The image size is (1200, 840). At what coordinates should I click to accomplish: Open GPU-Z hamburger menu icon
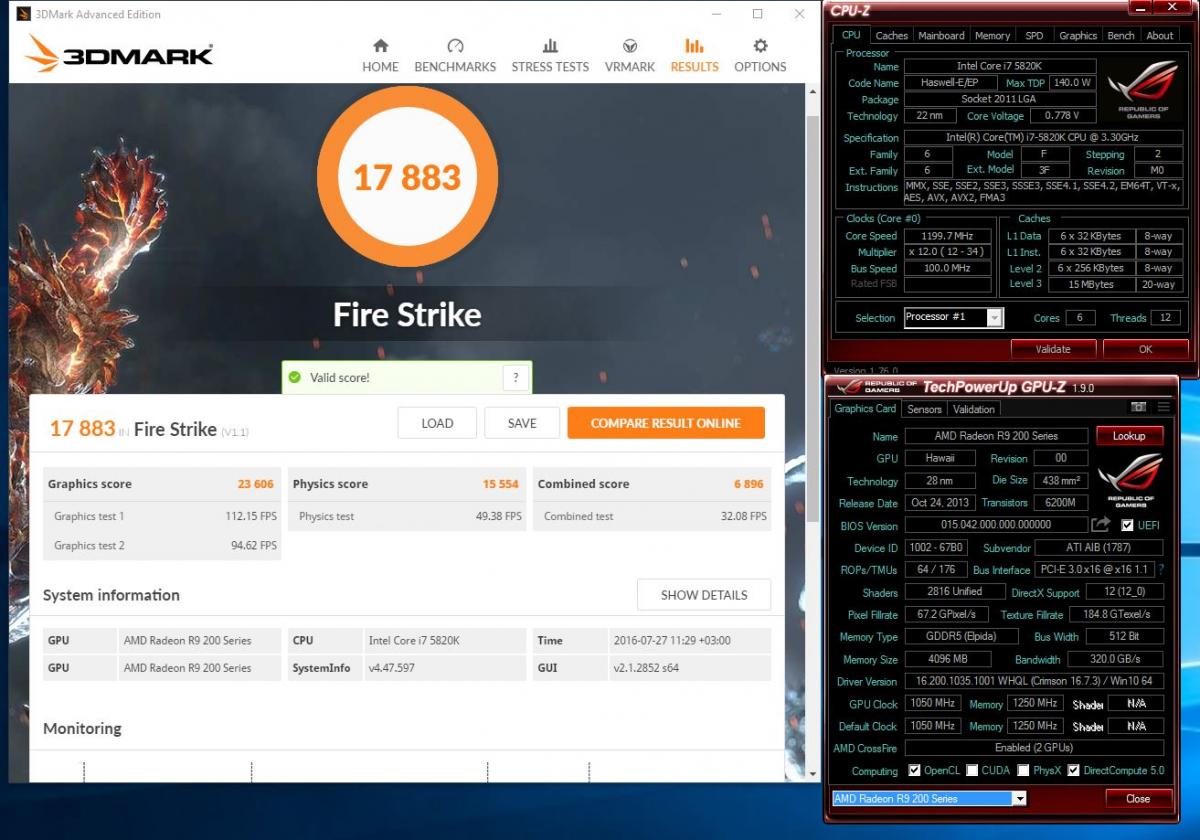point(1163,407)
